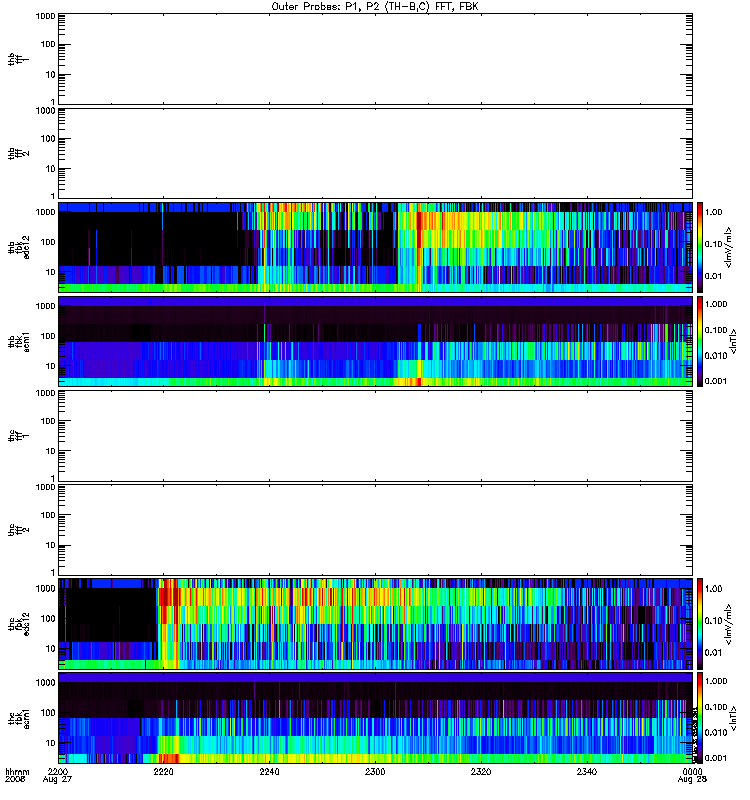Select the empty thc fff 2 panel
Image resolution: width=750 pixels, height=800 pixels.
(x=375, y=530)
